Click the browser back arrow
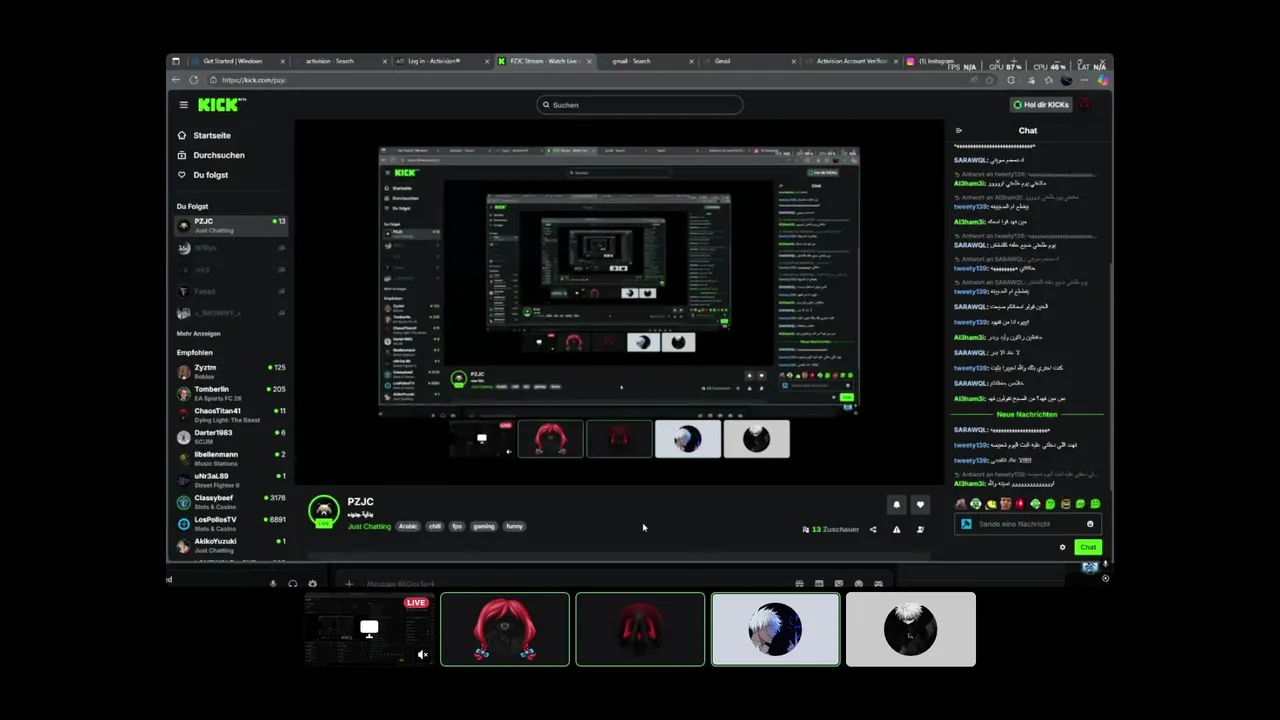This screenshot has width=1280, height=720. 176,80
